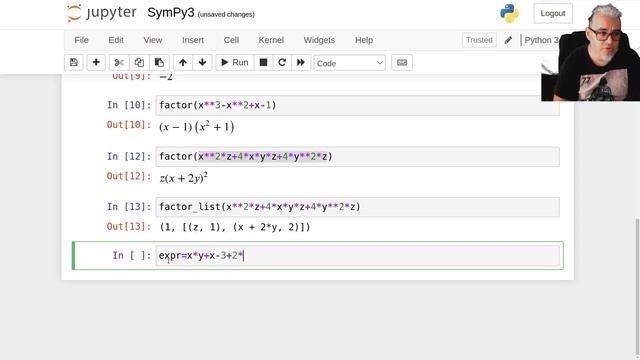Rename notebook via SymPy3 title
The height and width of the screenshot is (360, 640).
click(x=171, y=13)
